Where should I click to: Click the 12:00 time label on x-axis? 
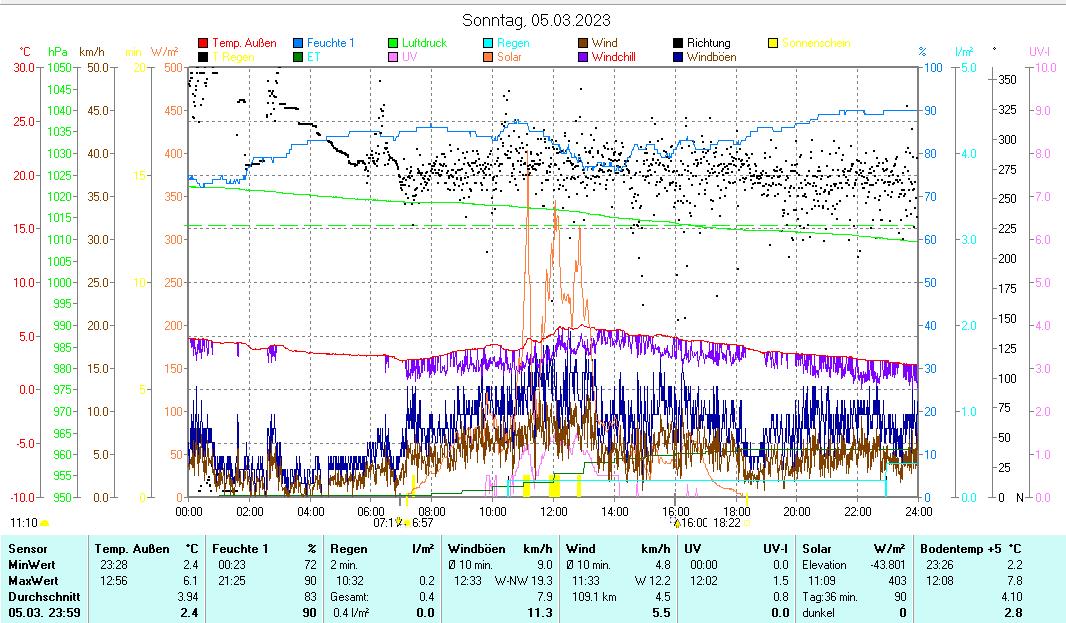pos(554,511)
